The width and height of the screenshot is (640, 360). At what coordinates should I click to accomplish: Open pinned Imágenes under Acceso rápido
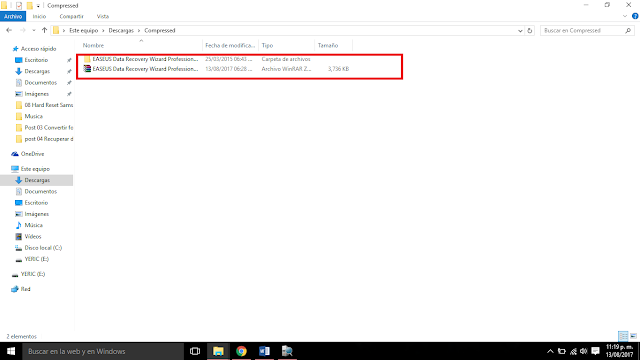coord(36,94)
